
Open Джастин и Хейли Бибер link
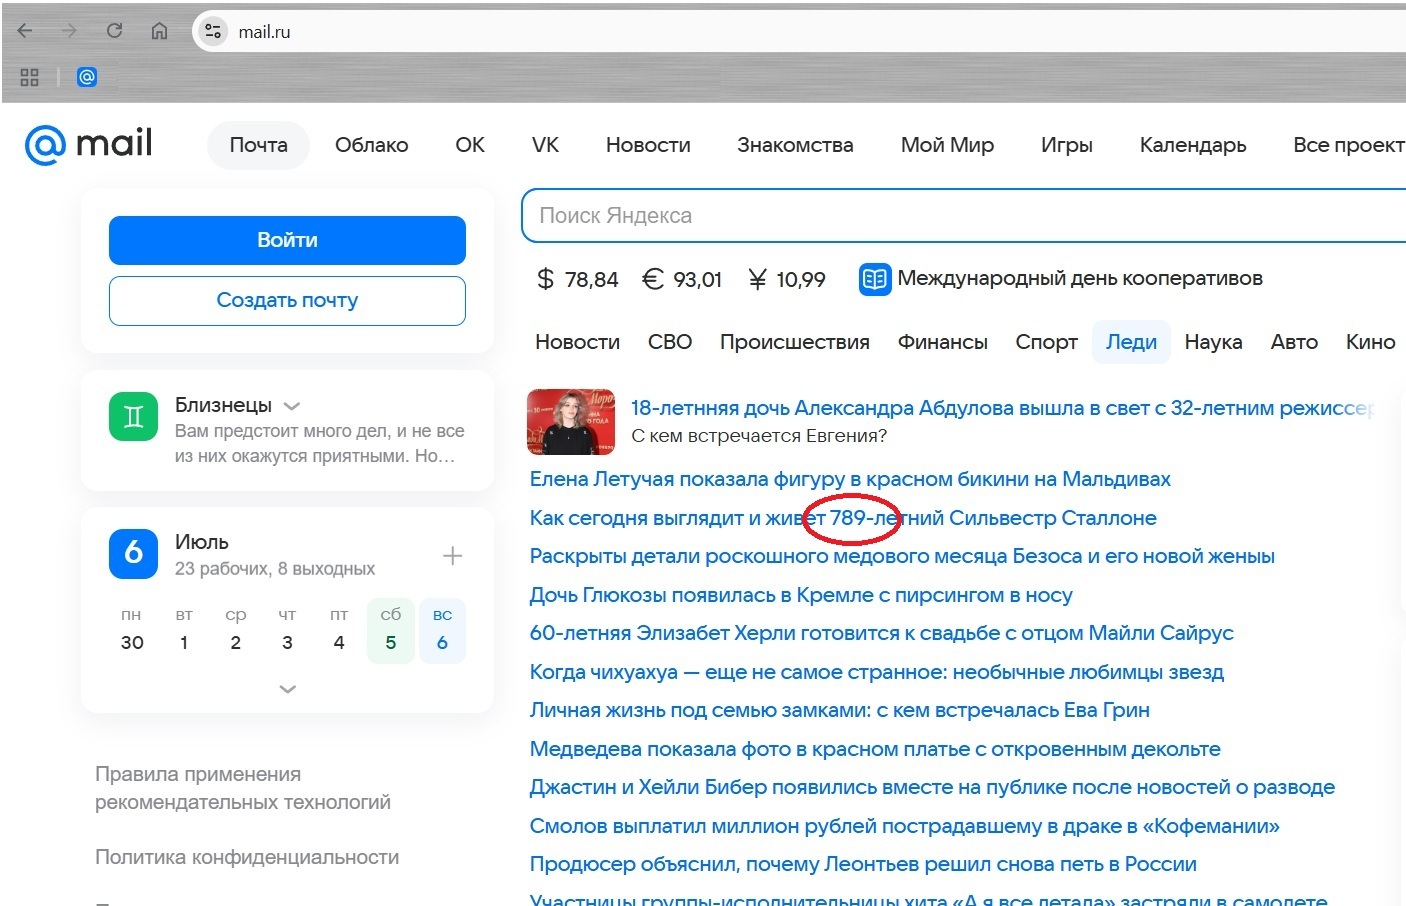click(x=932, y=787)
